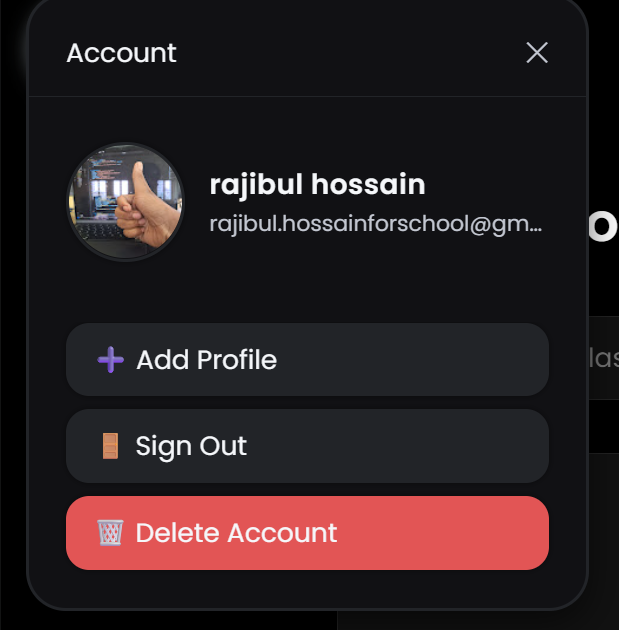
Task: Click the dark backdrop right of the X
Action: (x=603, y=53)
